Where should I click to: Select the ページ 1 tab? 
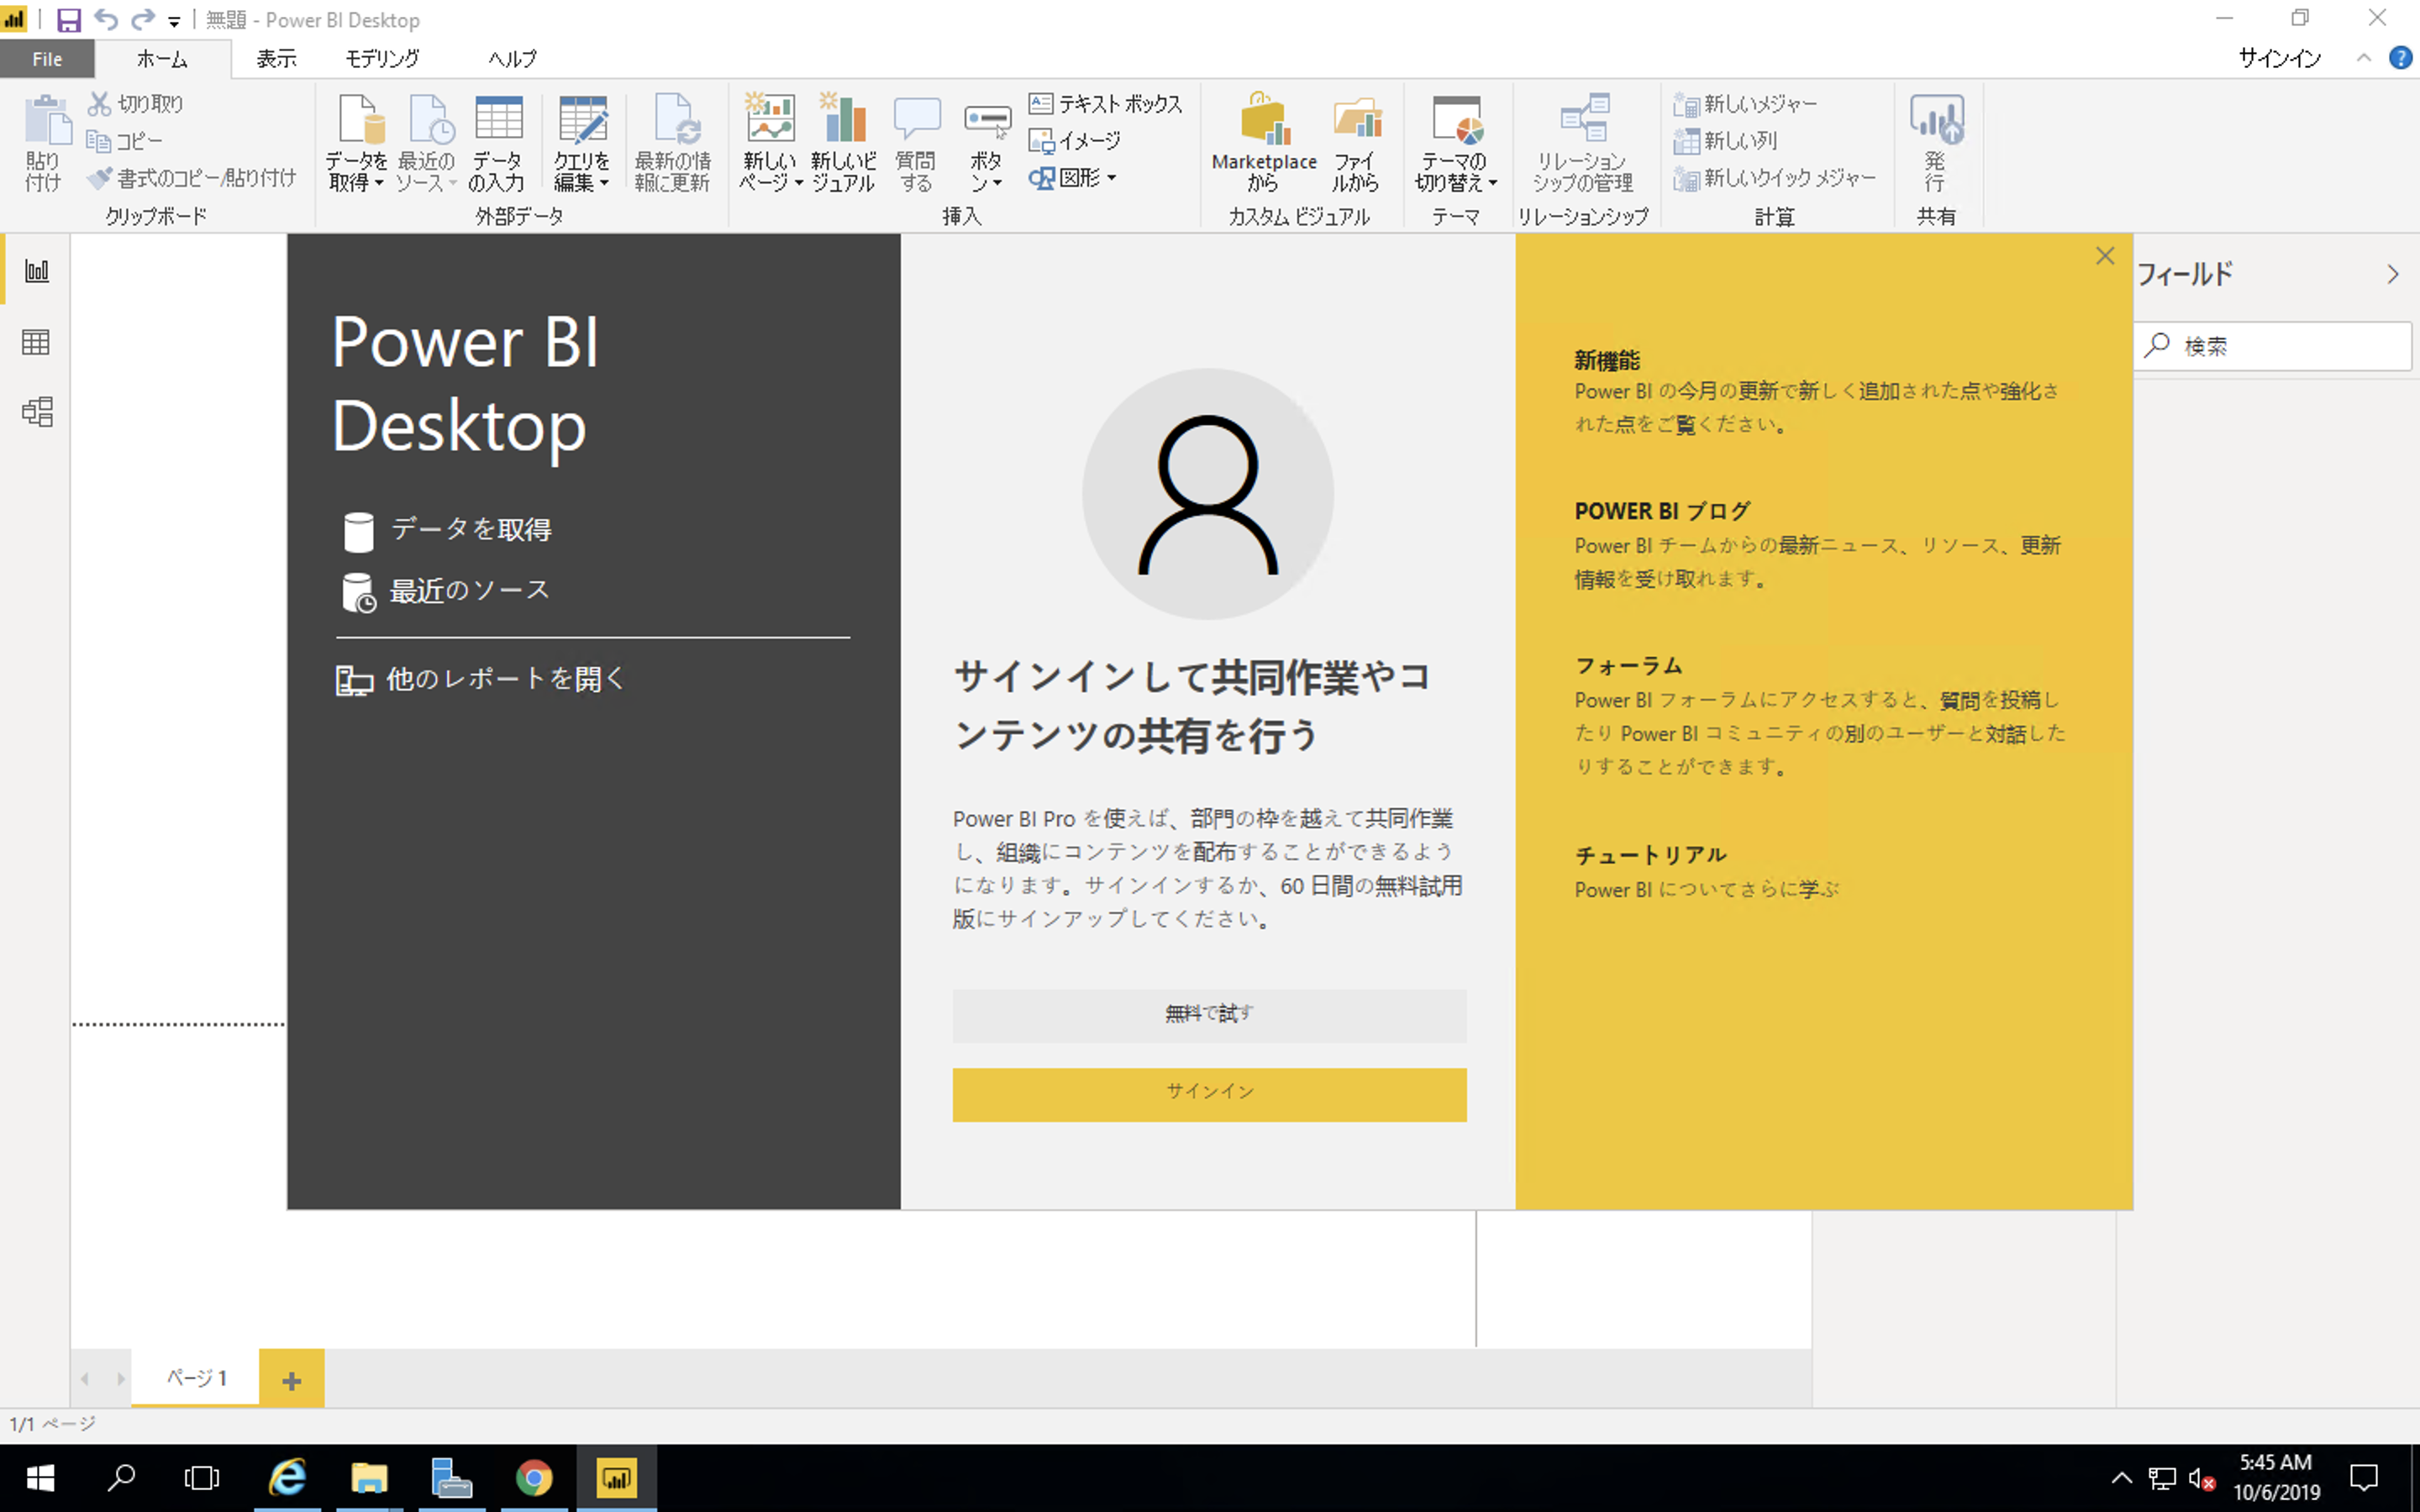point(196,1377)
